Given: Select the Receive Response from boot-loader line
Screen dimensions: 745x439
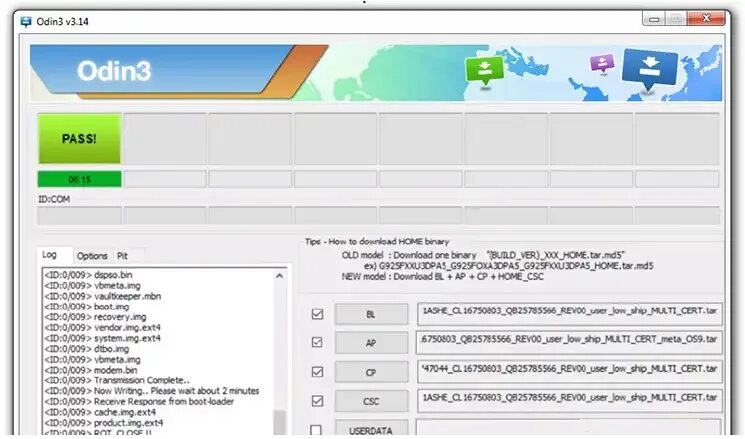Looking at the screenshot, I should click(x=139, y=401).
